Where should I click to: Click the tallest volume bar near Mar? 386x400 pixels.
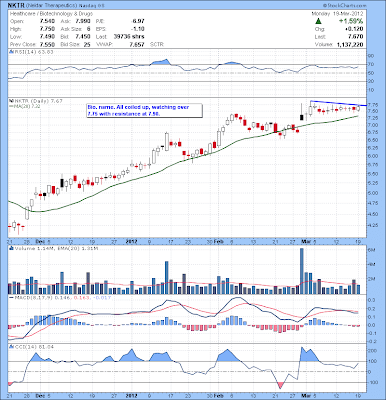click(302, 271)
